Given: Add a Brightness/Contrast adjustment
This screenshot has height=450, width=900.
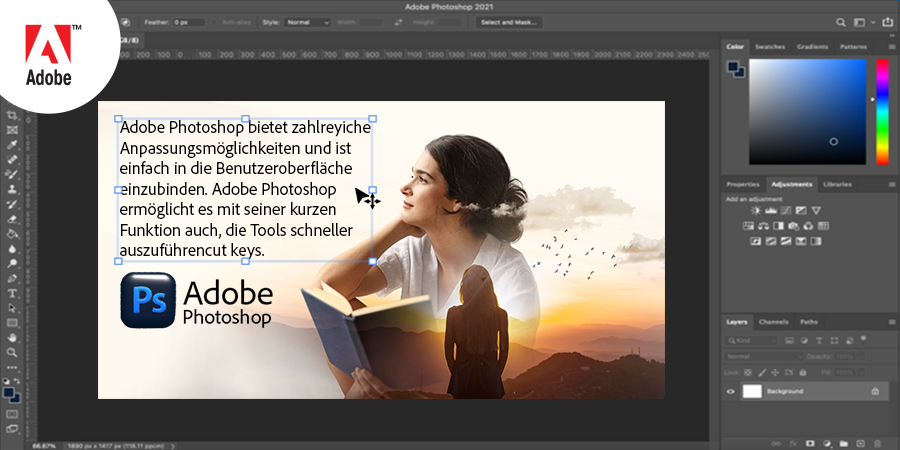Looking at the screenshot, I should (756, 211).
